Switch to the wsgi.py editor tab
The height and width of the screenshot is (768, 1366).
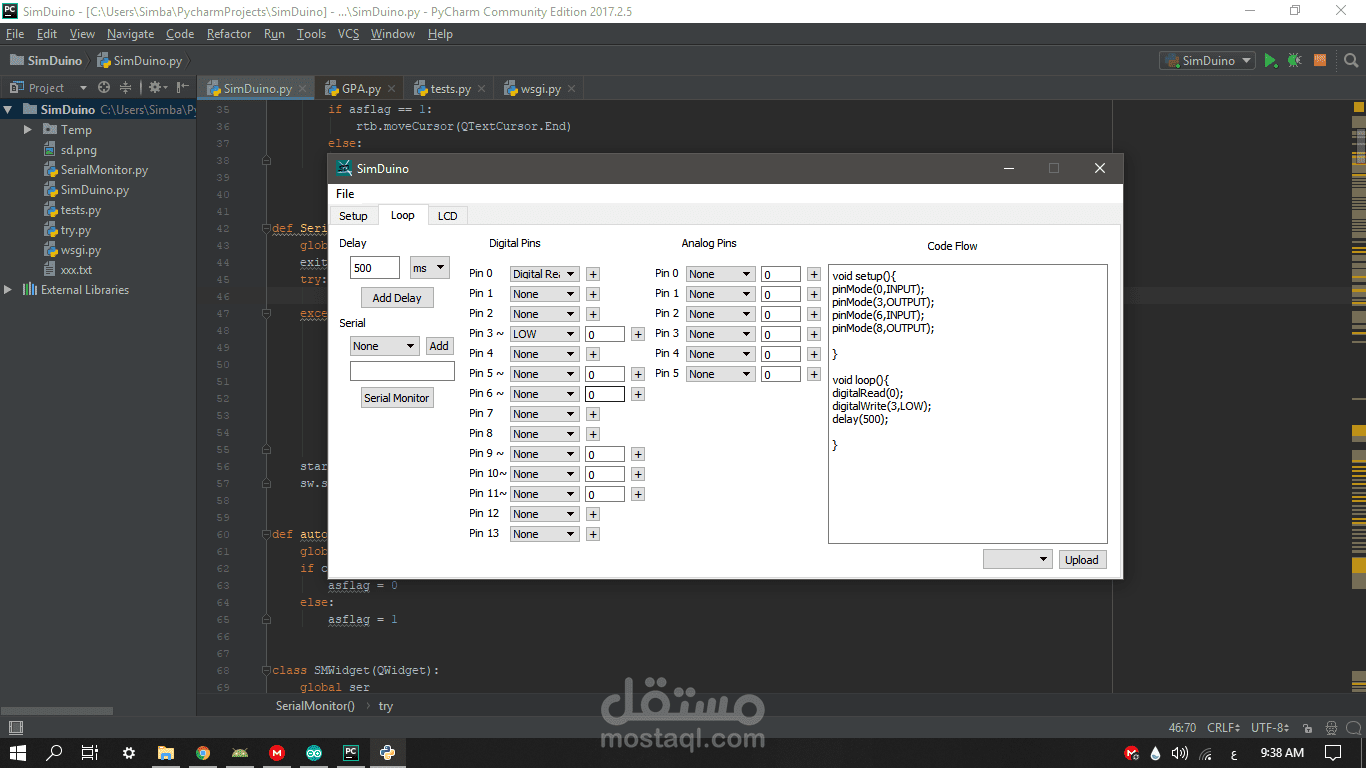click(x=540, y=89)
